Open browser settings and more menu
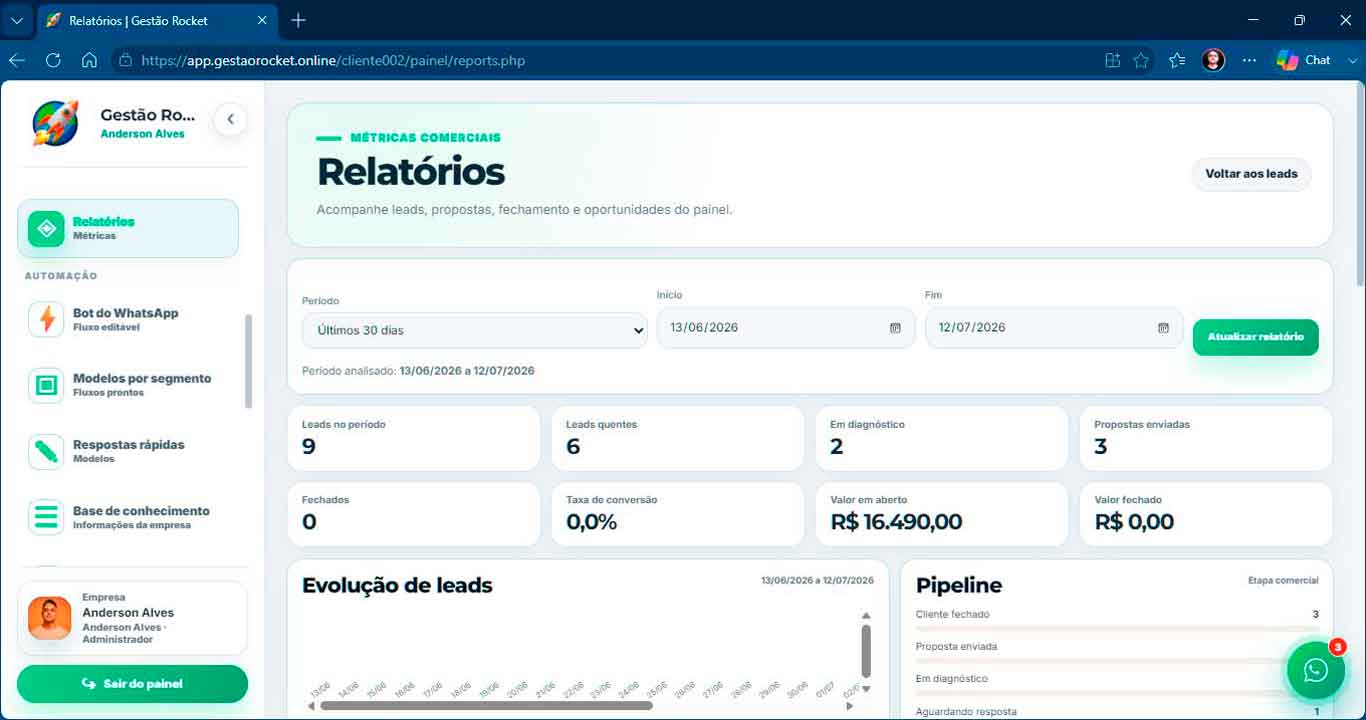 (1249, 60)
